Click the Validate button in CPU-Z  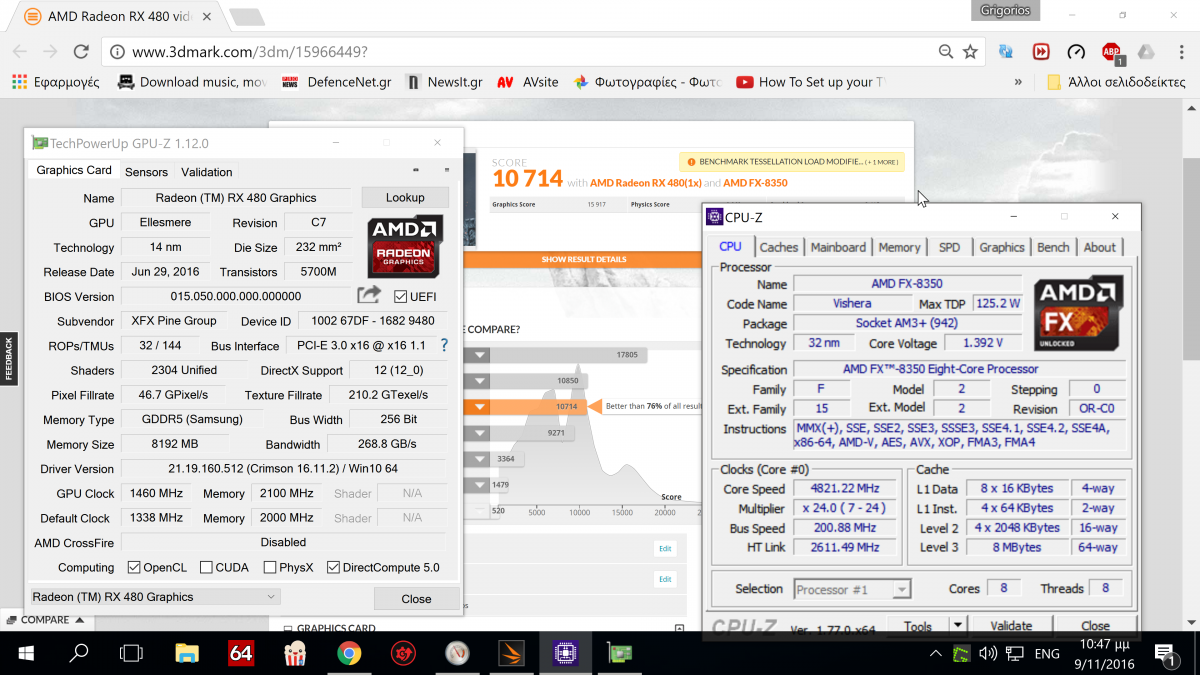[x=1011, y=626]
